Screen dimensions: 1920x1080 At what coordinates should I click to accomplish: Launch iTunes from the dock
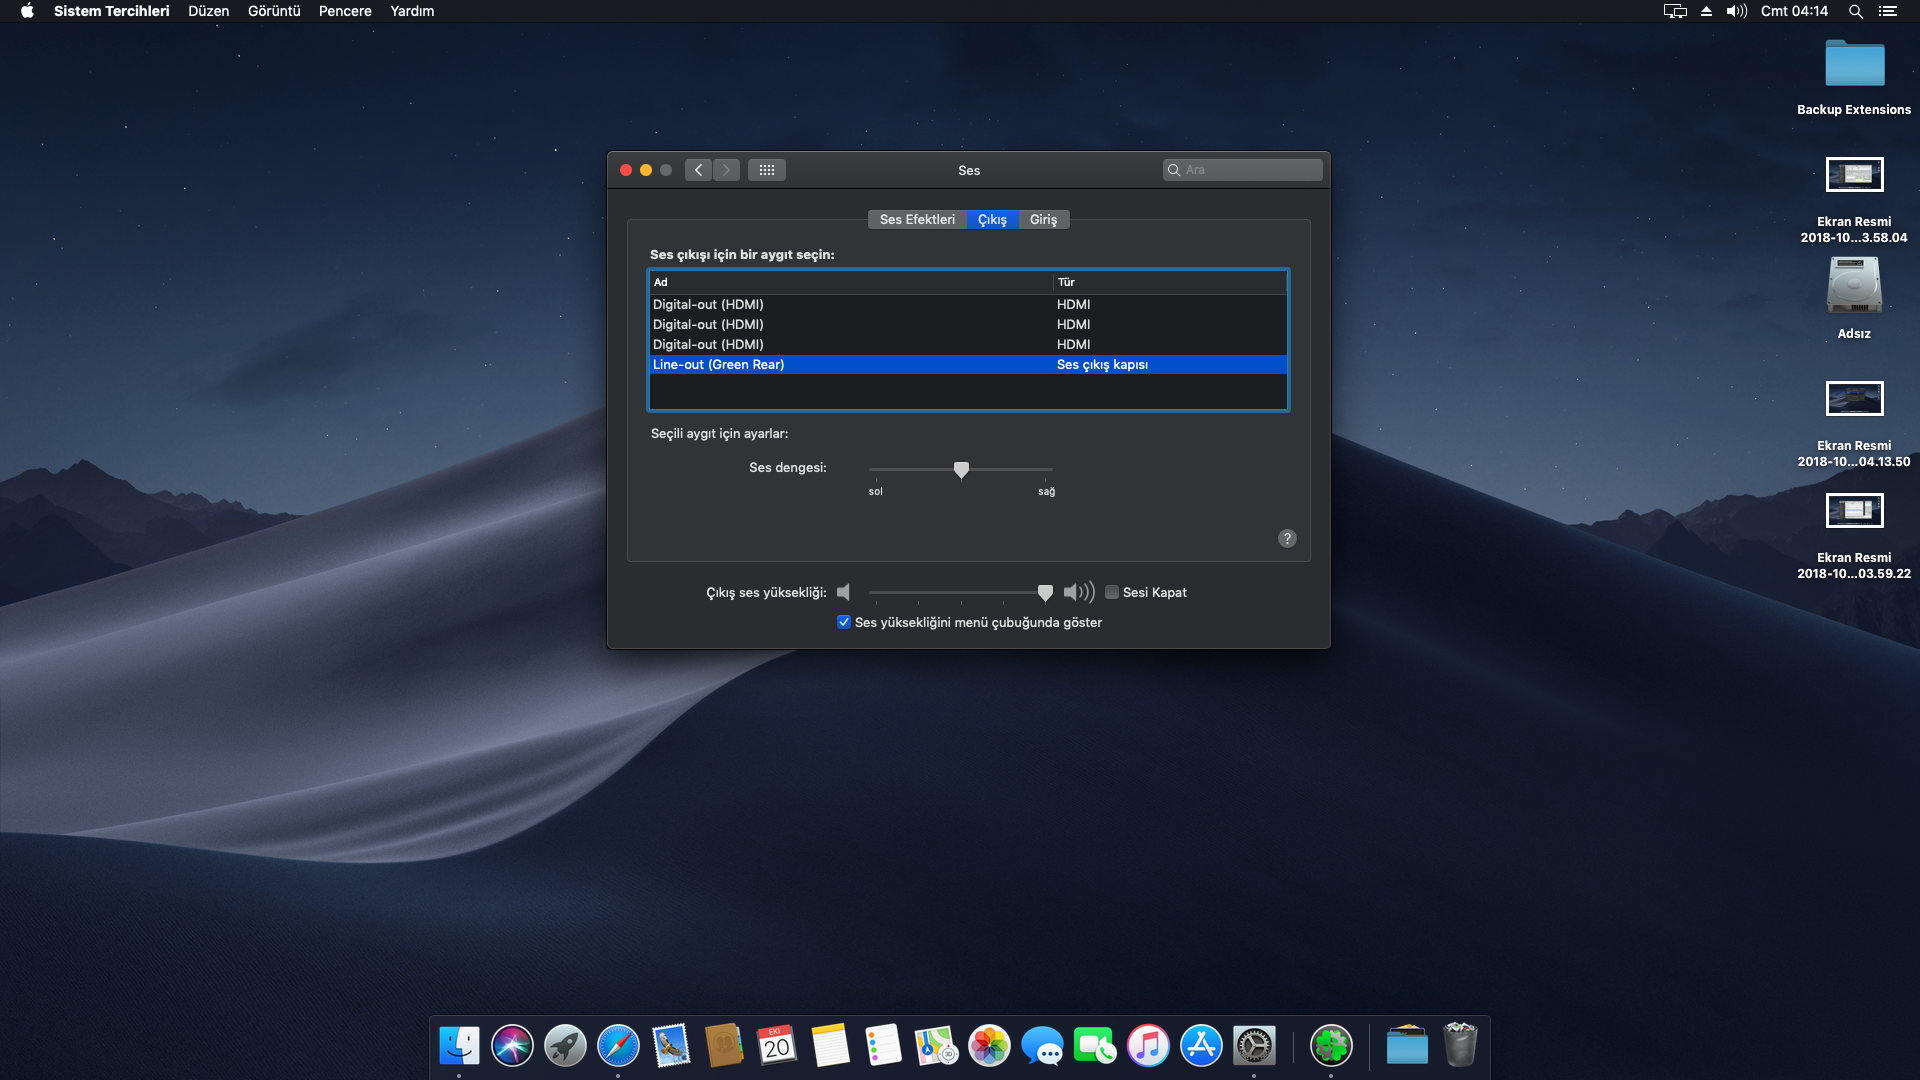pos(1148,1046)
